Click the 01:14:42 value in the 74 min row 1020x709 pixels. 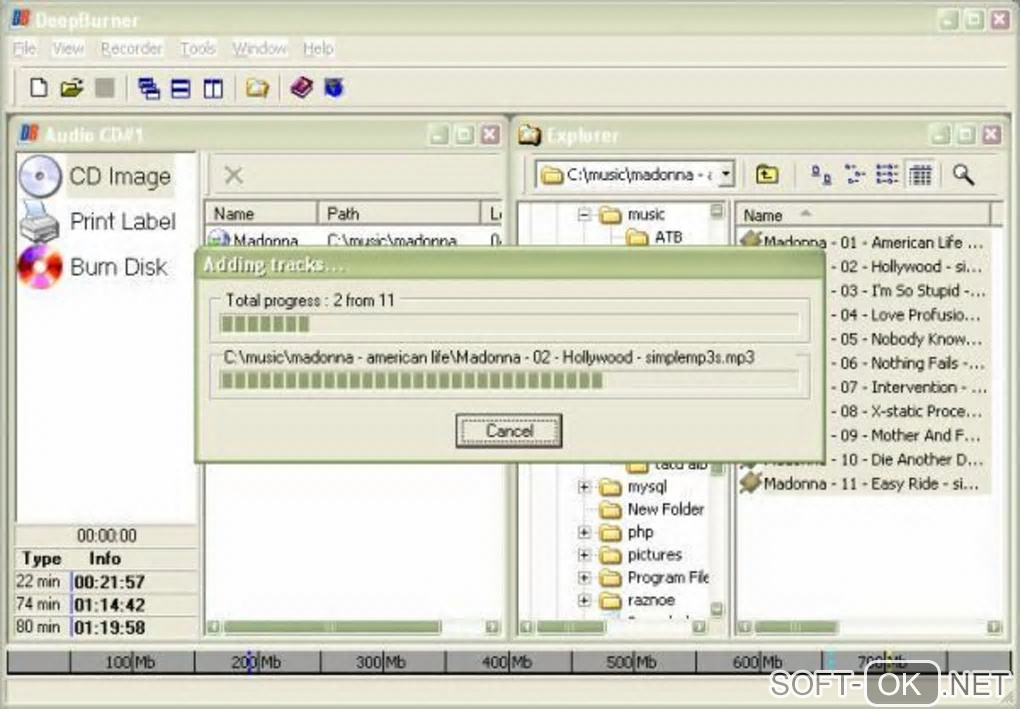(x=109, y=605)
